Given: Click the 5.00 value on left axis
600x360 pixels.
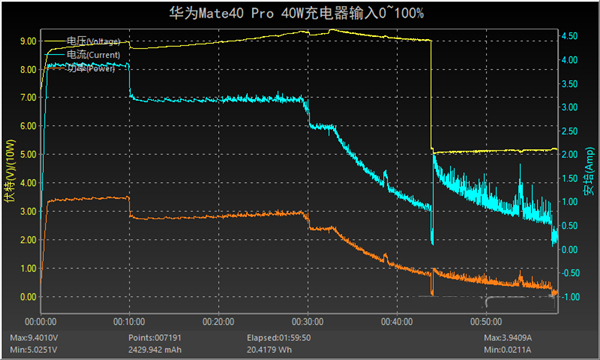Looking at the screenshot, I should click(x=28, y=155).
